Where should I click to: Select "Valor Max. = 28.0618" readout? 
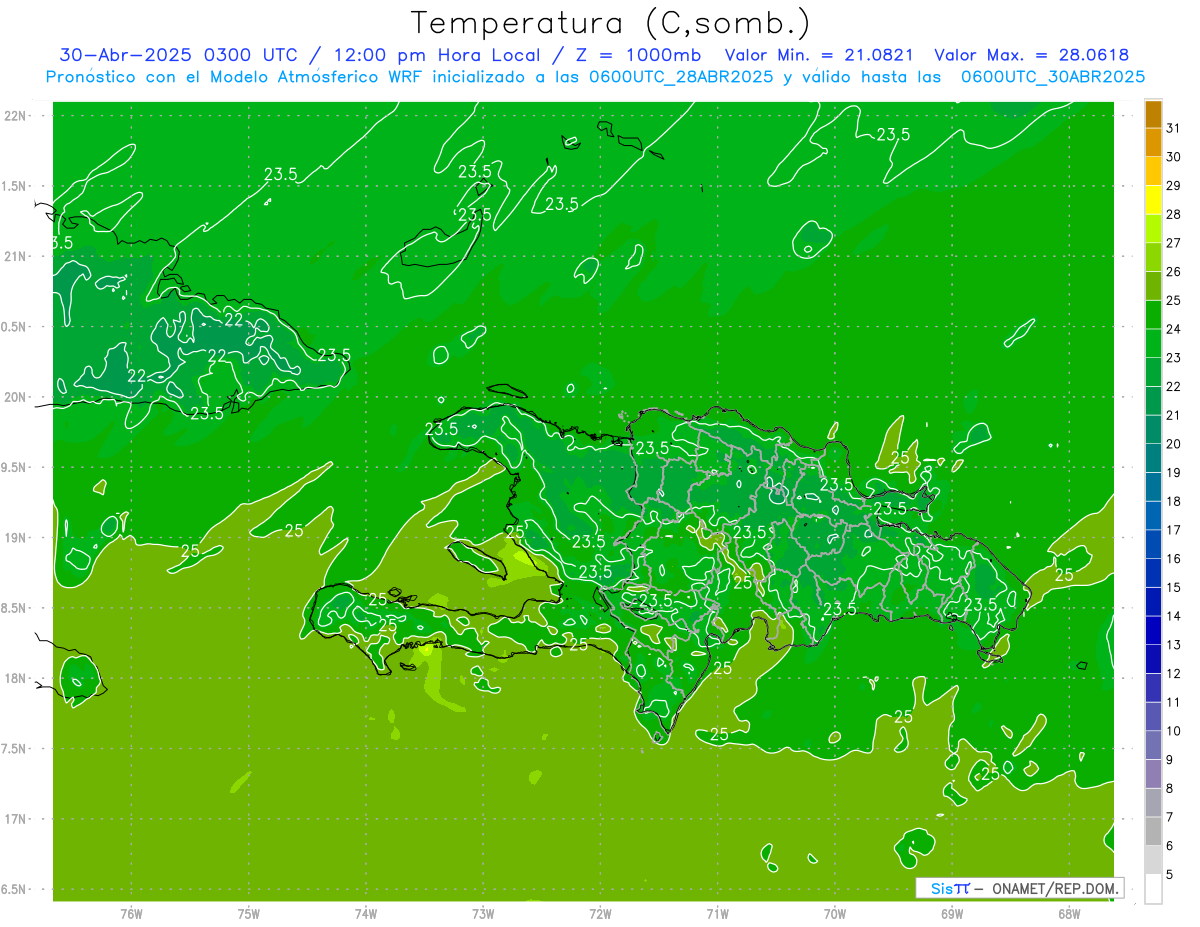[1031, 55]
